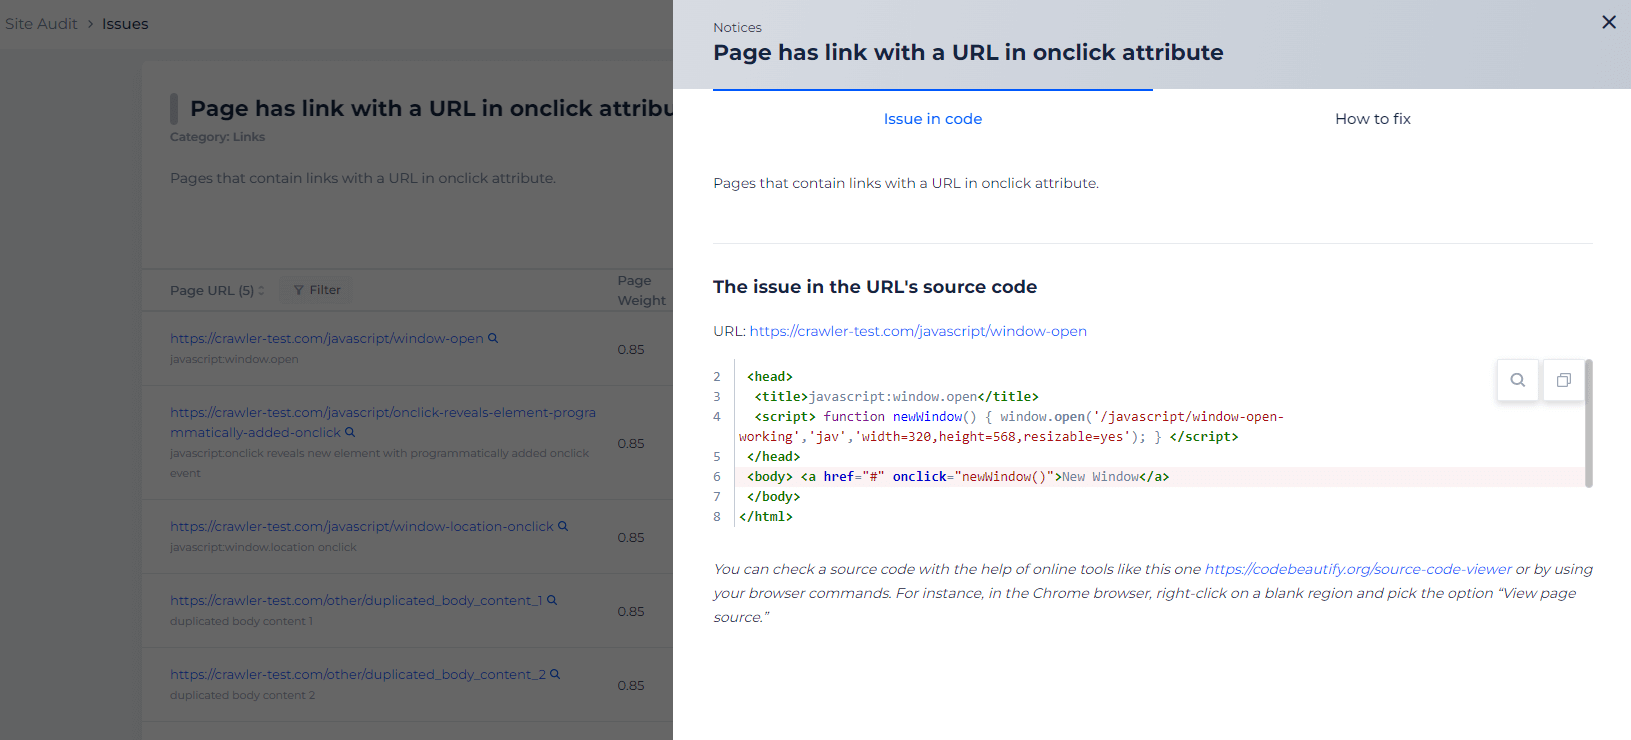Screen dimensions: 1631x740
Task: Click 'duplicated body content 2' description text
Action: point(242,695)
